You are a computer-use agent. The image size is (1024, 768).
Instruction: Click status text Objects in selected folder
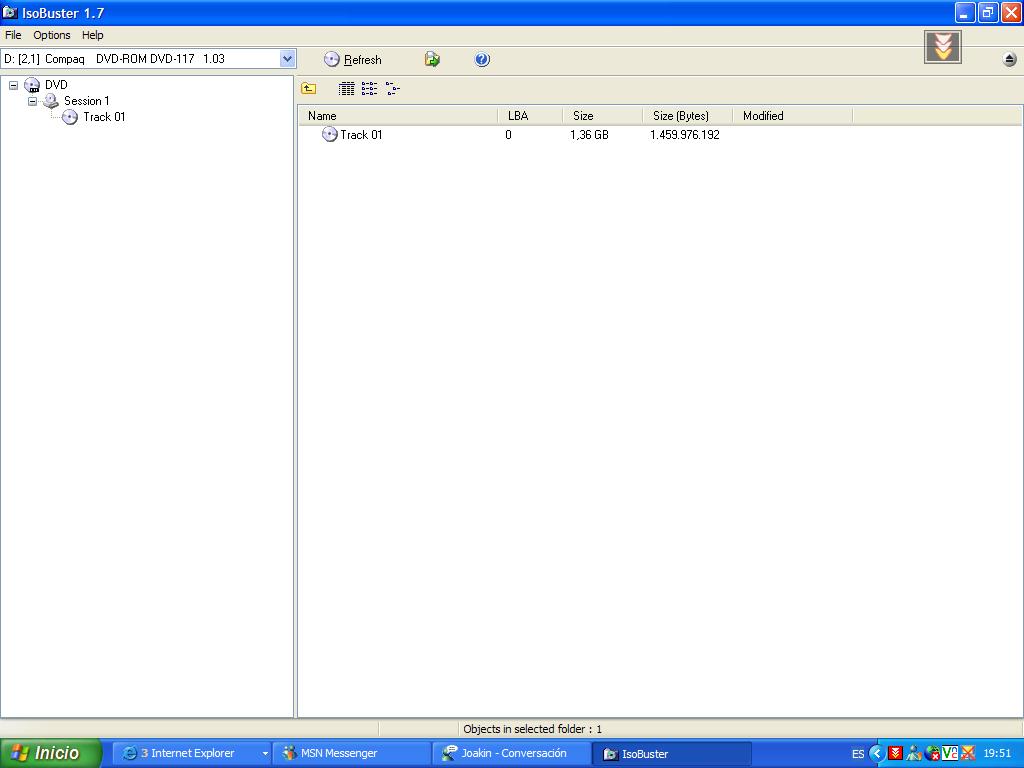(x=532, y=729)
